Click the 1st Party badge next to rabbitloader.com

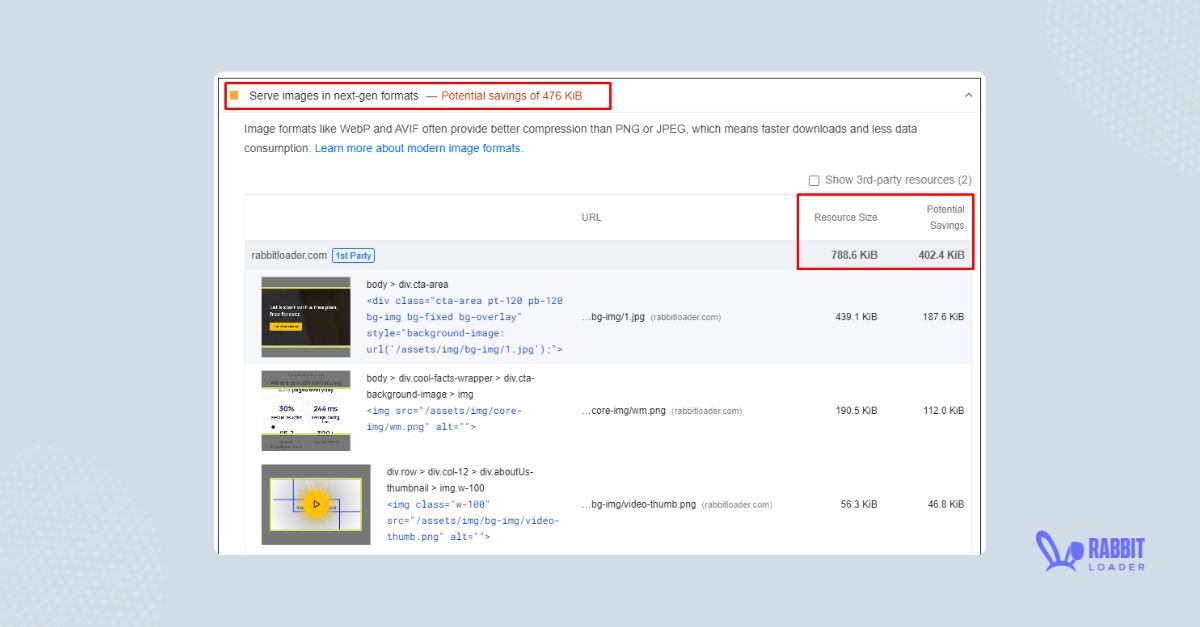[353, 255]
